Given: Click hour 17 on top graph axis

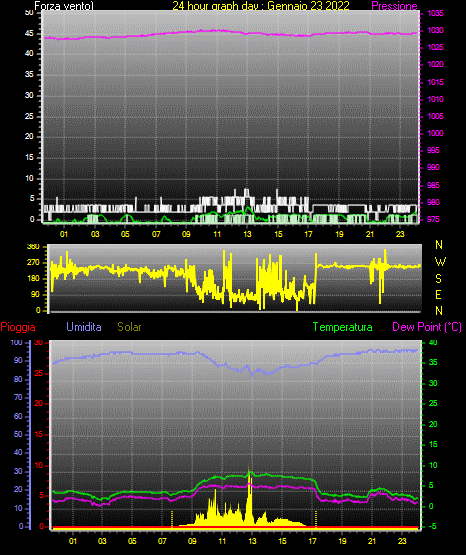Looking at the screenshot, I should pos(309,234).
